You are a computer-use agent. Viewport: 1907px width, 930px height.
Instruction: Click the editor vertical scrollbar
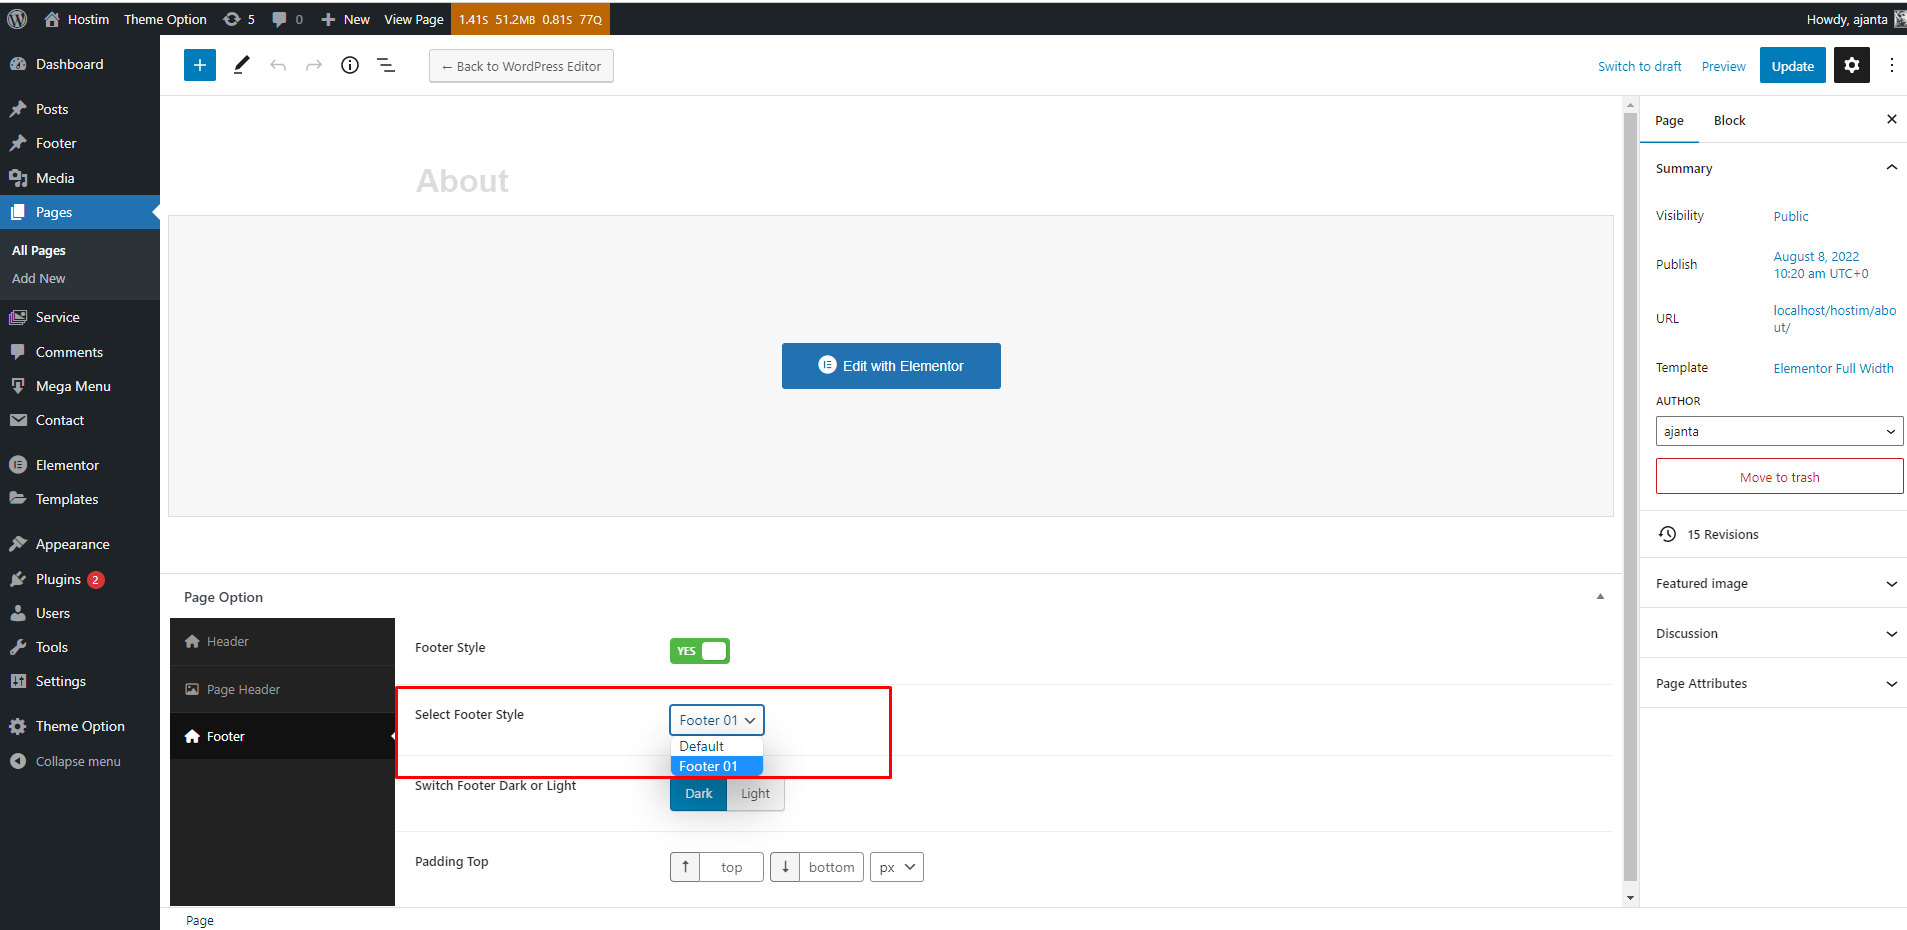(x=1630, y=500)
